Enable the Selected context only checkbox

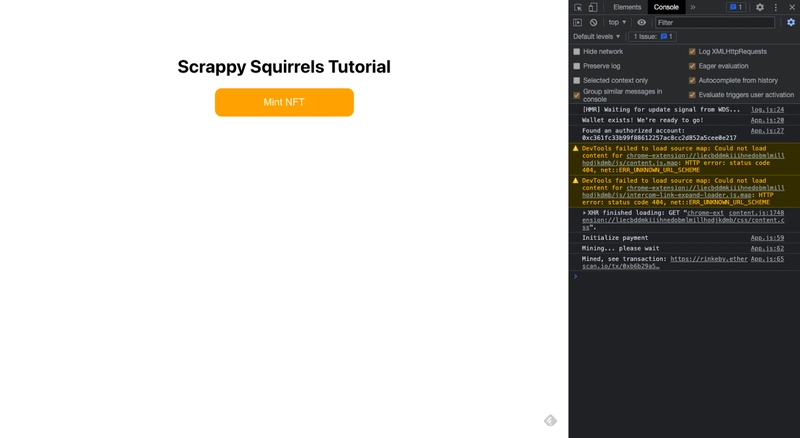click(577, 80)
